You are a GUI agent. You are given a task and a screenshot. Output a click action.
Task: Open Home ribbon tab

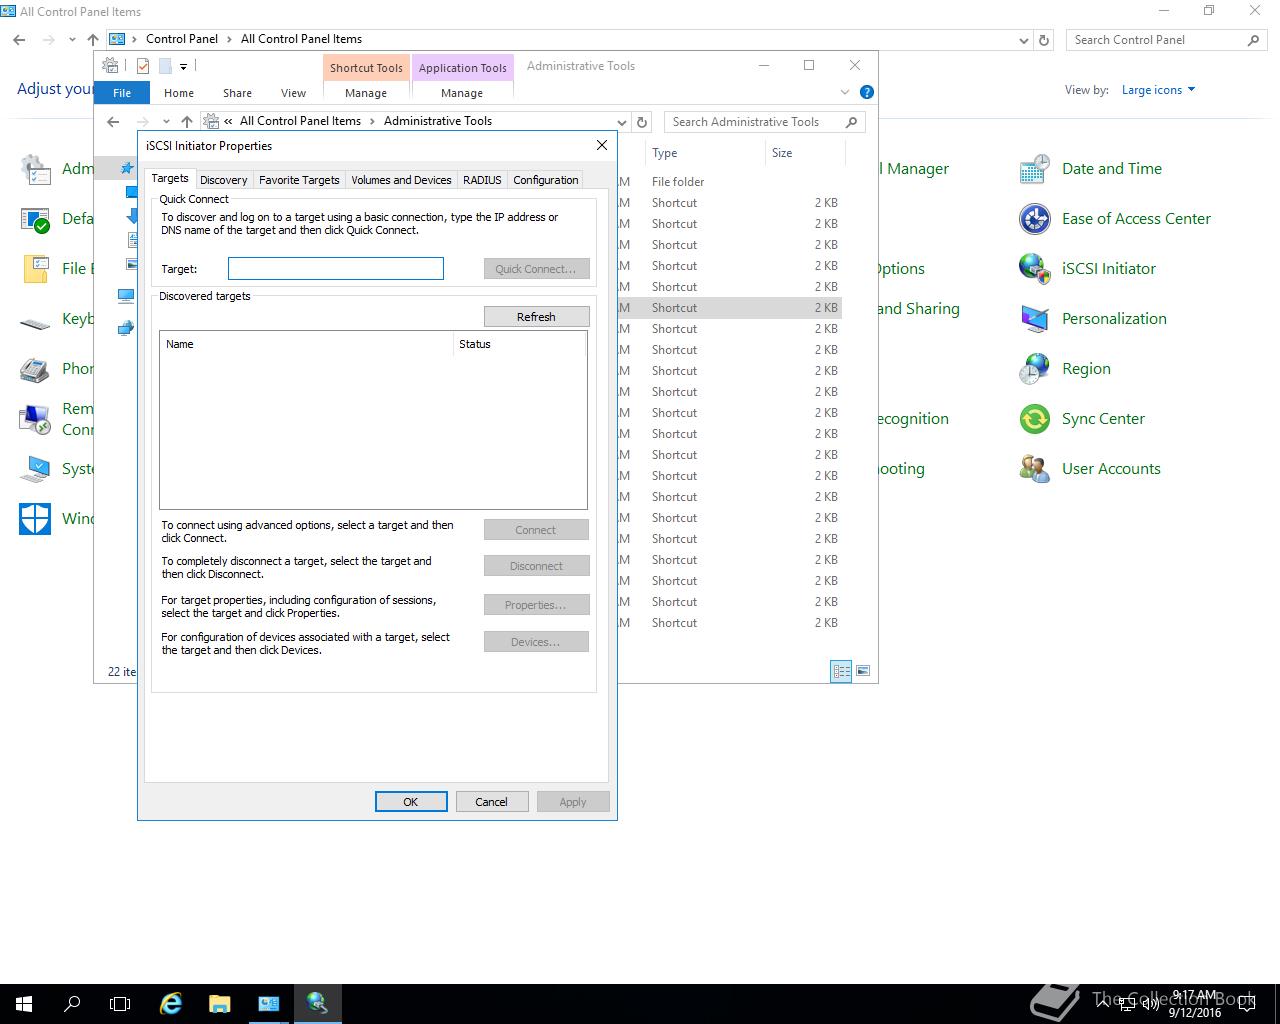pos(179,93)
